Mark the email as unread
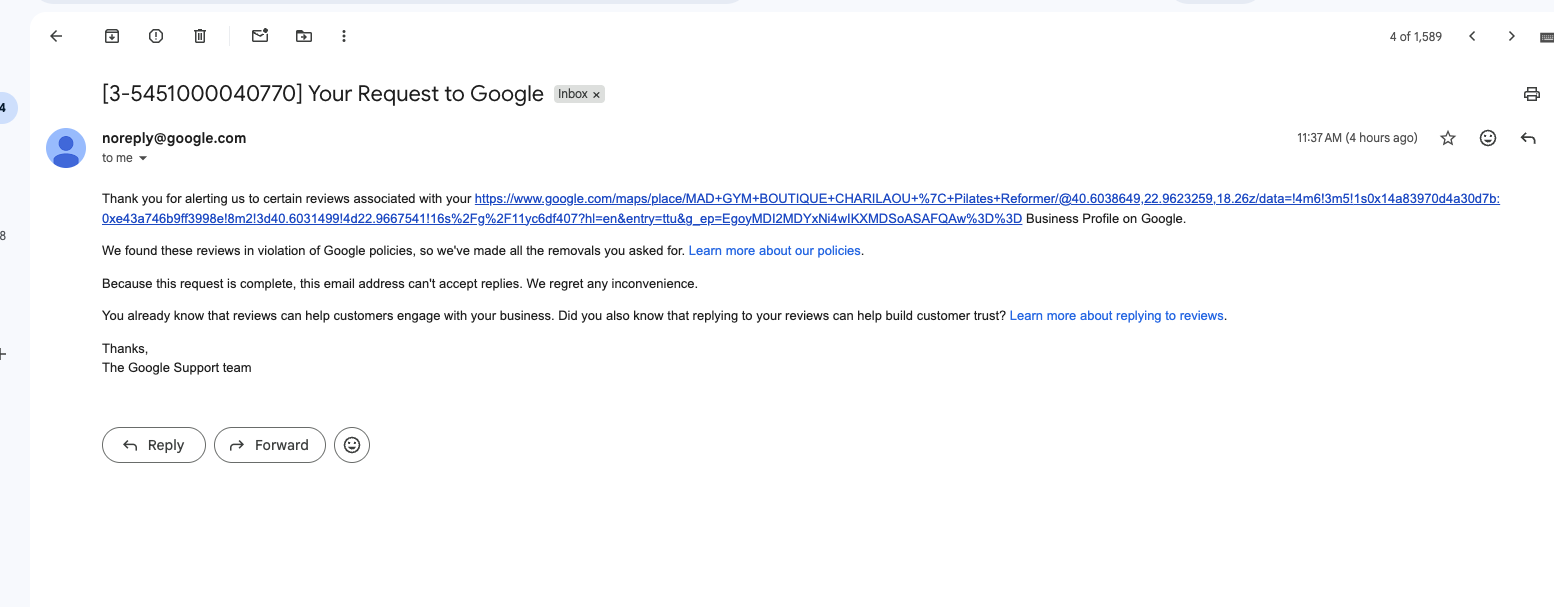The width and height of the screenshot is (1554, 607). pos(260,36)
